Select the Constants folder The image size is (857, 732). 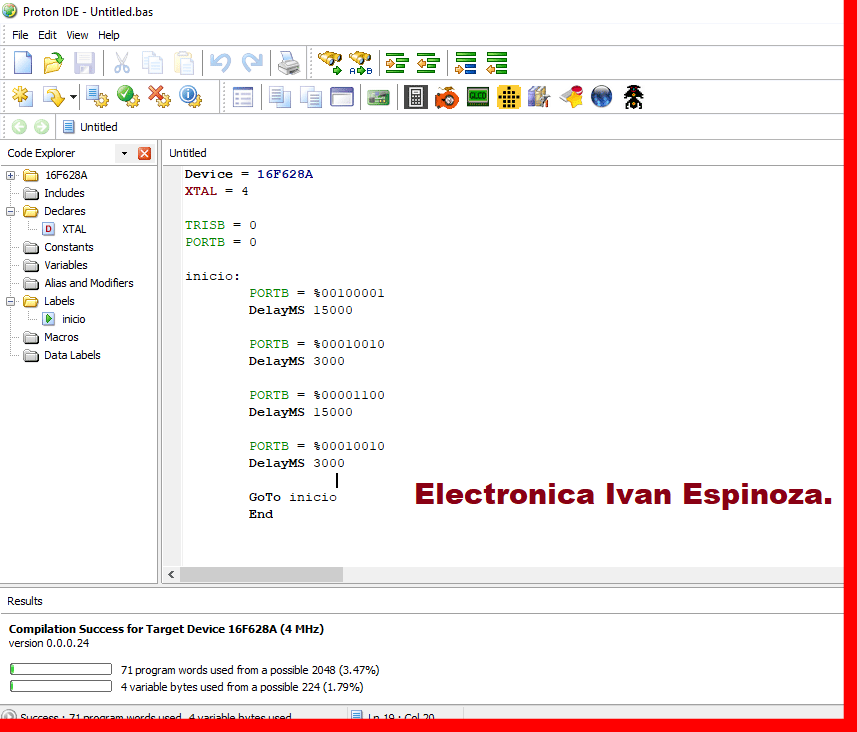[58, 248]
